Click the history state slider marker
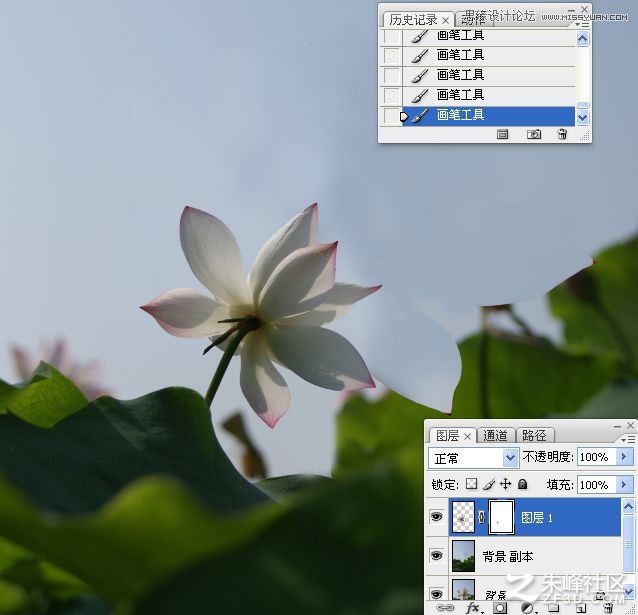The image size is (638, 615). point(404,117)
